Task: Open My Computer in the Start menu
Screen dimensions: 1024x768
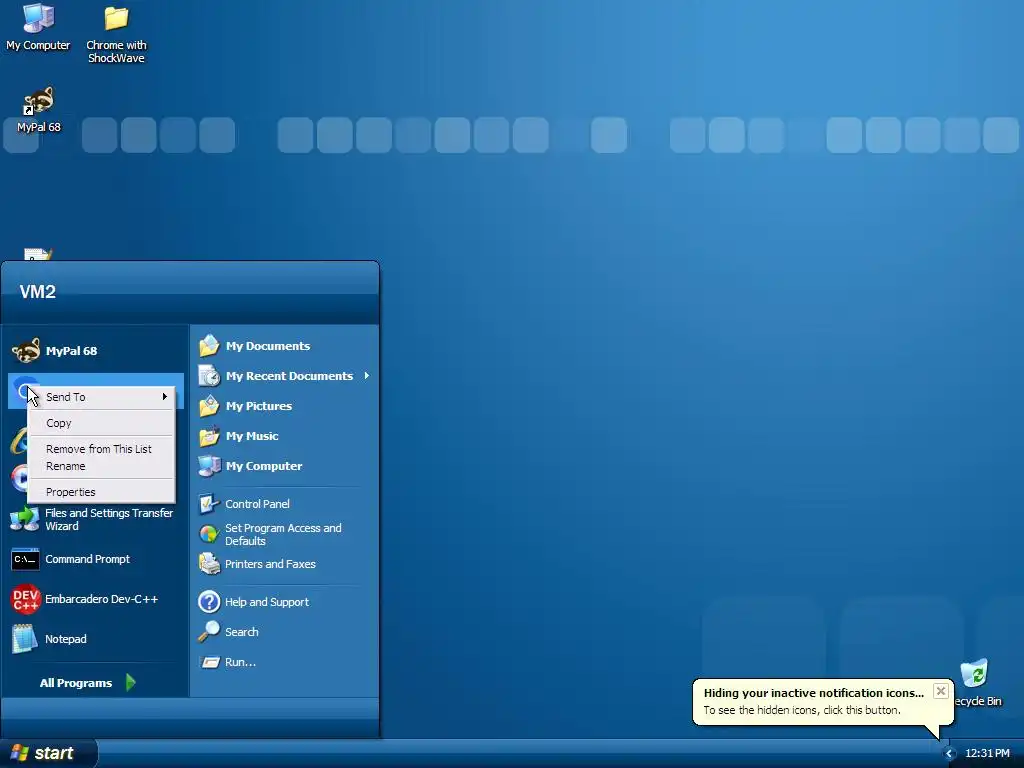Action: 209,466
